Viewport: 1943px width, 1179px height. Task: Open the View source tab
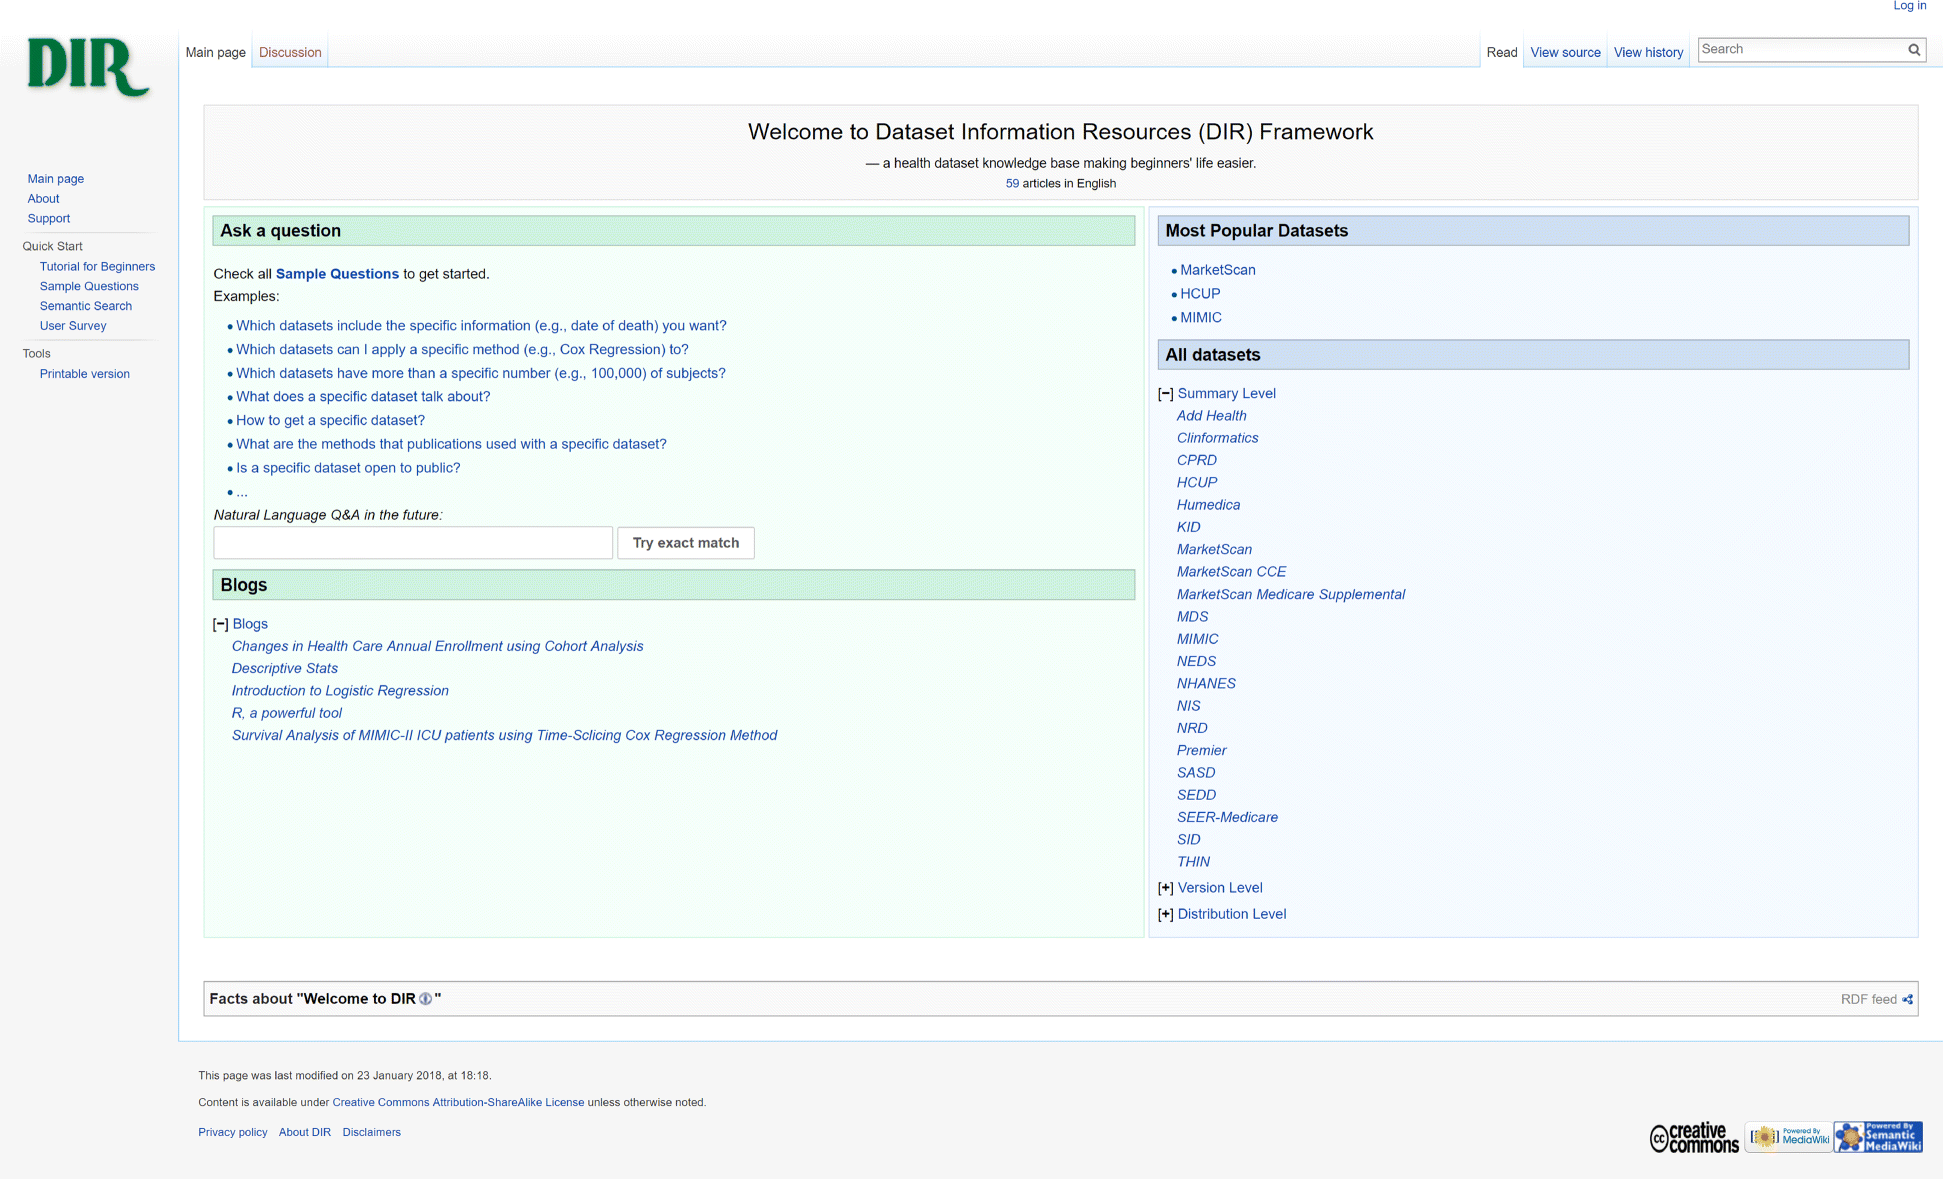point(1565,52)
